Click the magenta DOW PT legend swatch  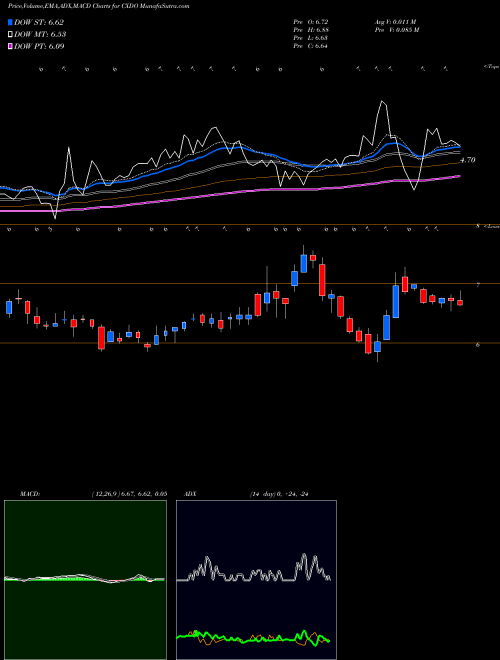(x=11, y=46)
